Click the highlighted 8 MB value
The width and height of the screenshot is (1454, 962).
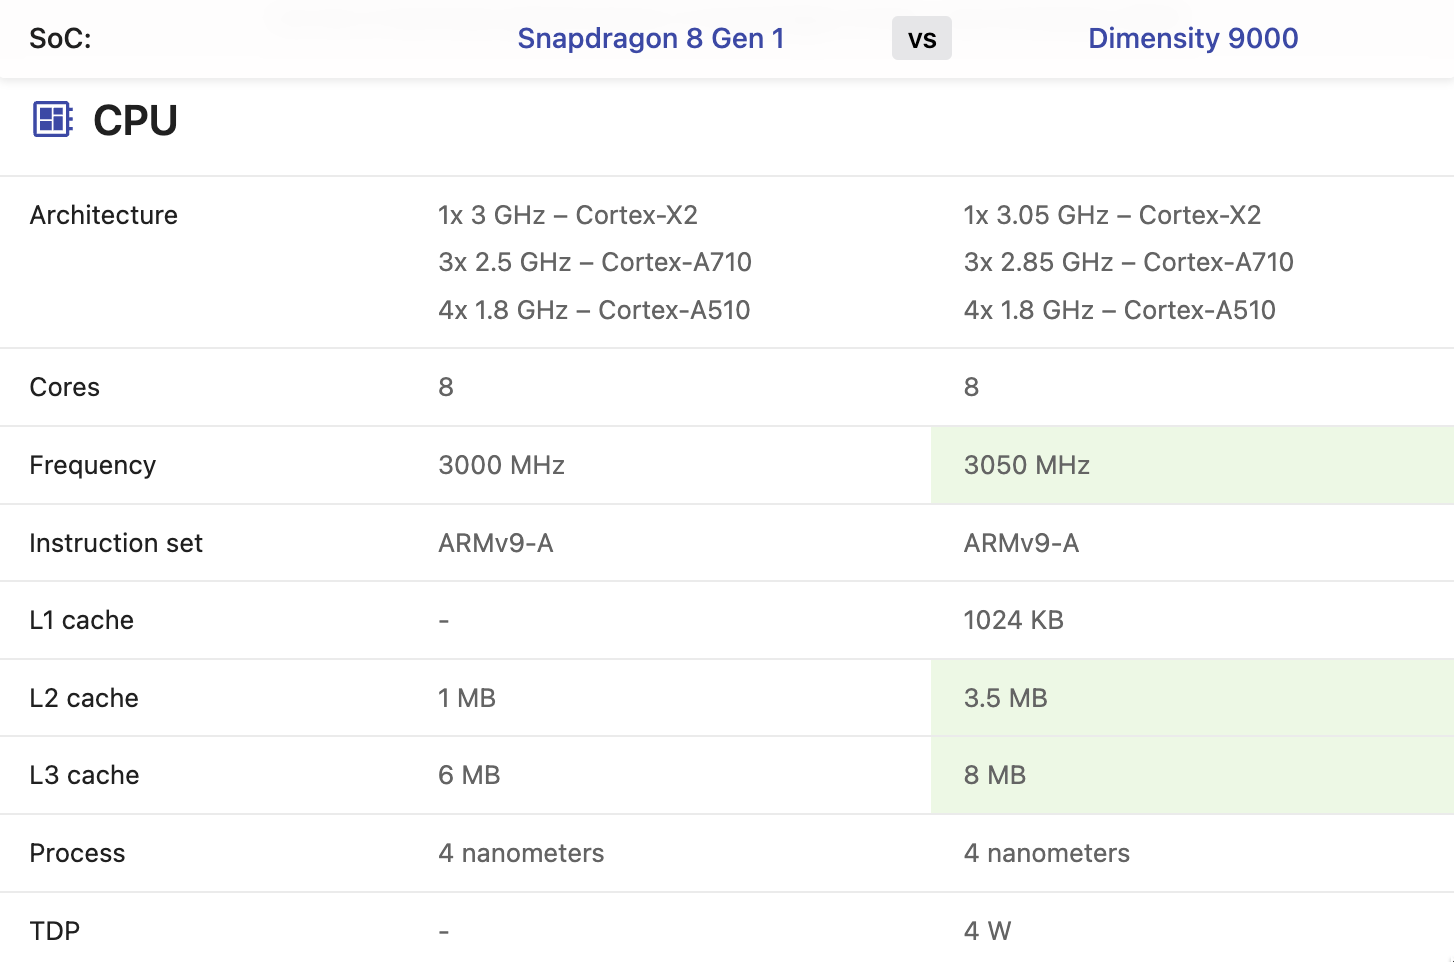995,775
